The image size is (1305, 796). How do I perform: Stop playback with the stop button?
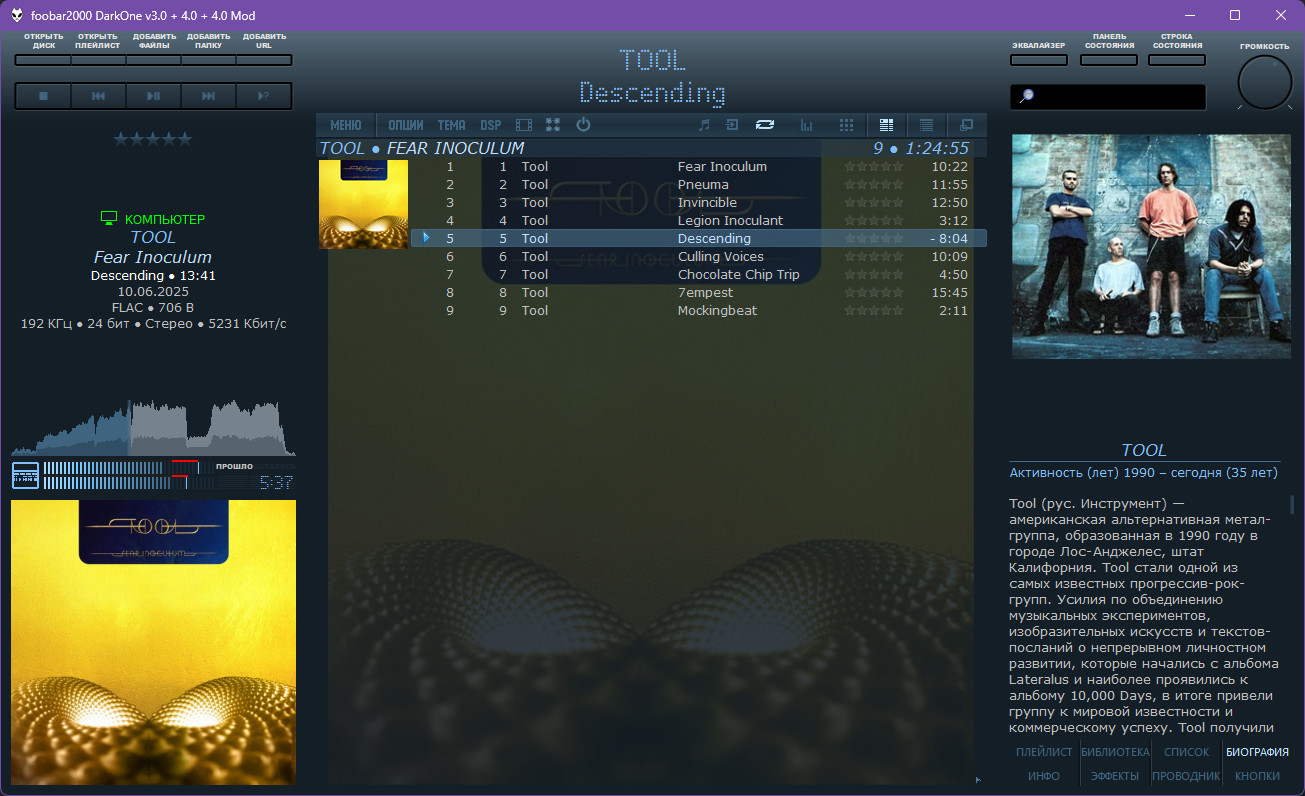click(43, 96)
